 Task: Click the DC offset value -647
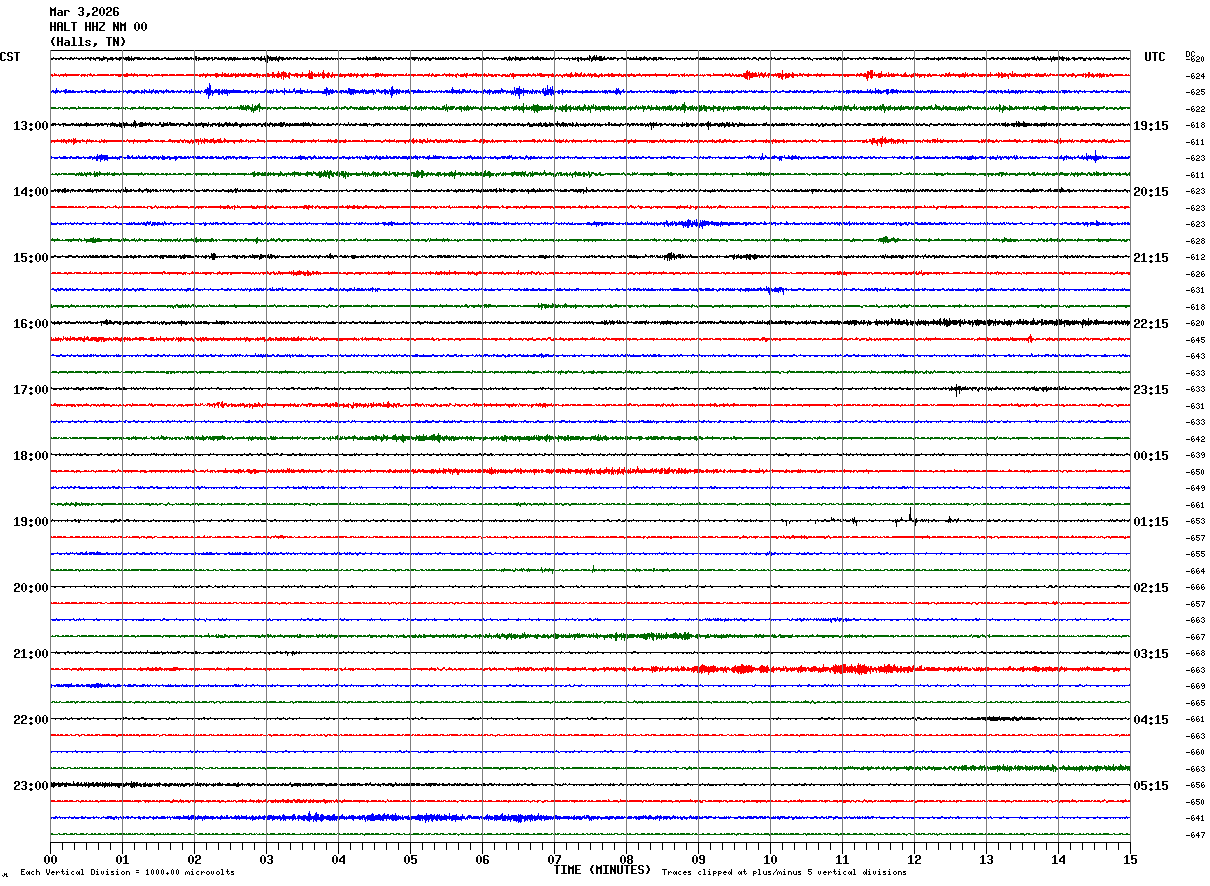(1195, 835)
